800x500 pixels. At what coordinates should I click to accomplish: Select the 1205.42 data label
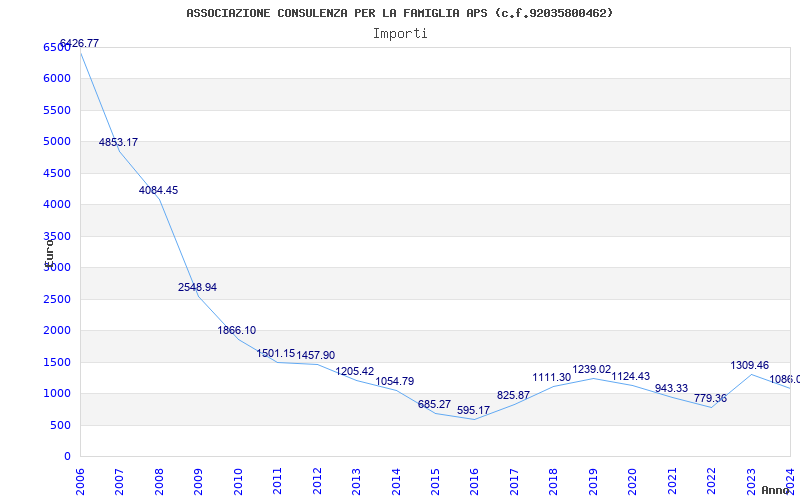355,371
